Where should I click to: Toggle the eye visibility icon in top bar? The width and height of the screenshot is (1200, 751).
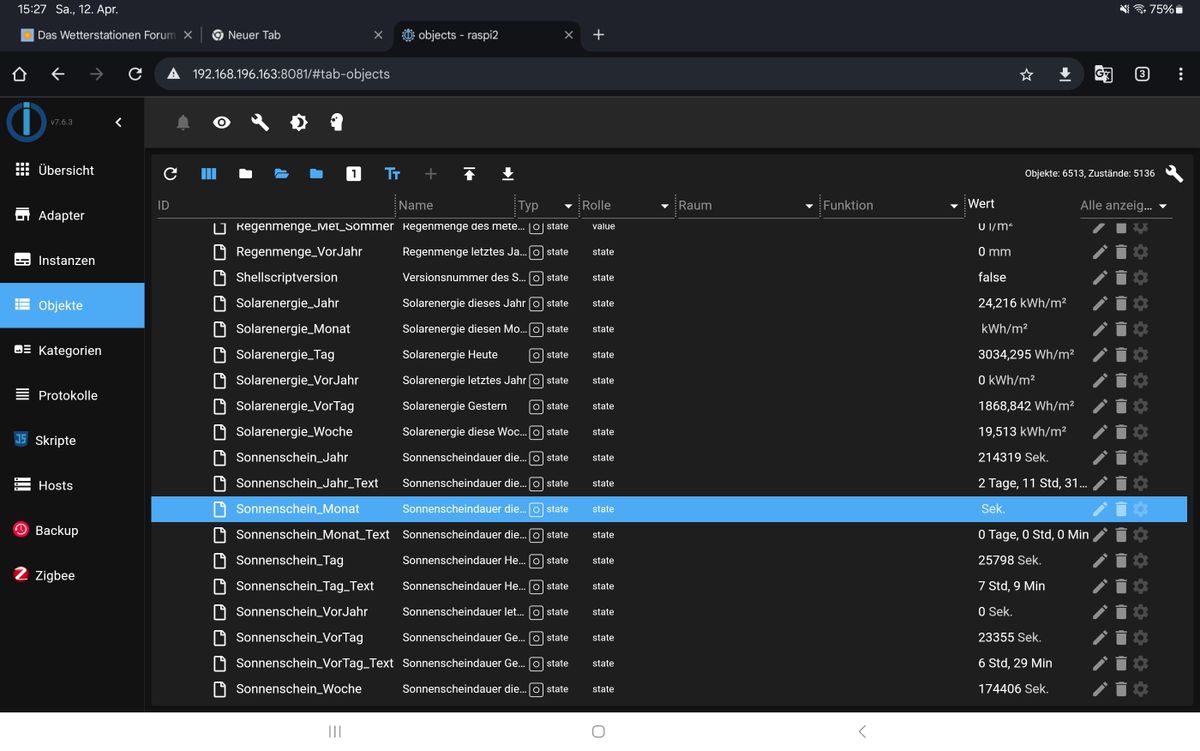click(222, 122)
